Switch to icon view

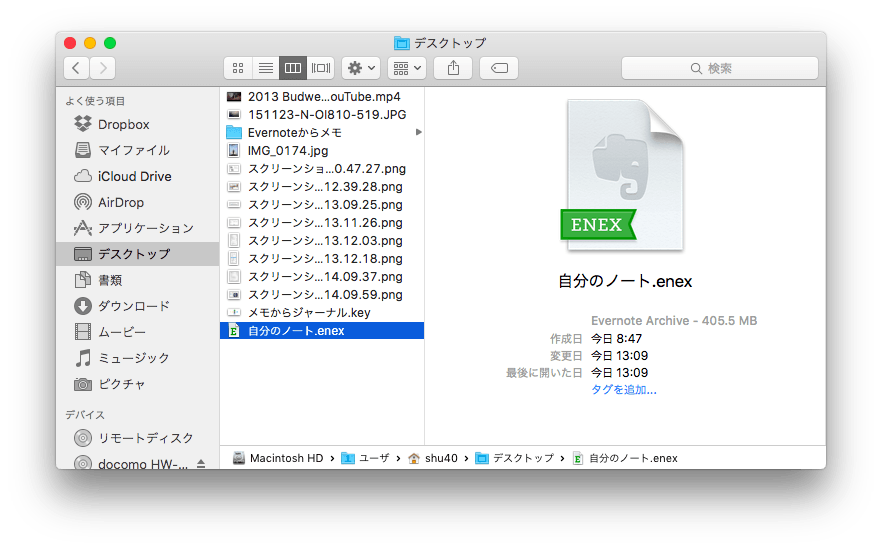tap(238, 68)
